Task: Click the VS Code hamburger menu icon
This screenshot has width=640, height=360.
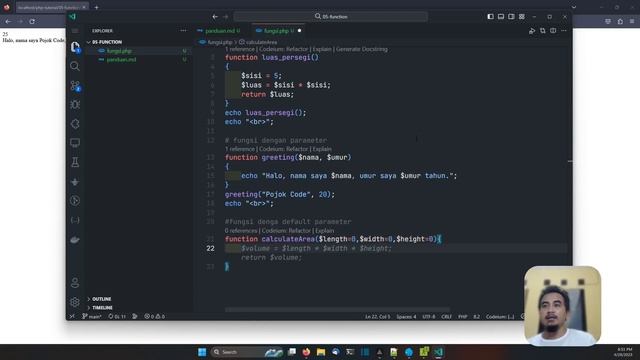Action: tap(75, 31)
